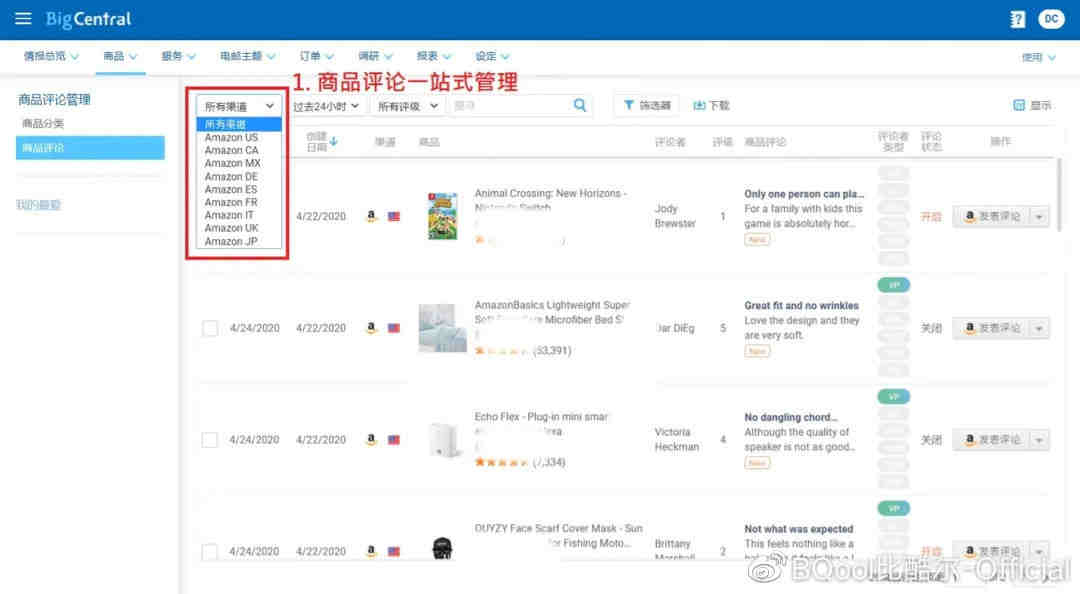
Task: Tick the checkbox for AmazonBasics bed sheet row
Action: [x=210, y=328]
